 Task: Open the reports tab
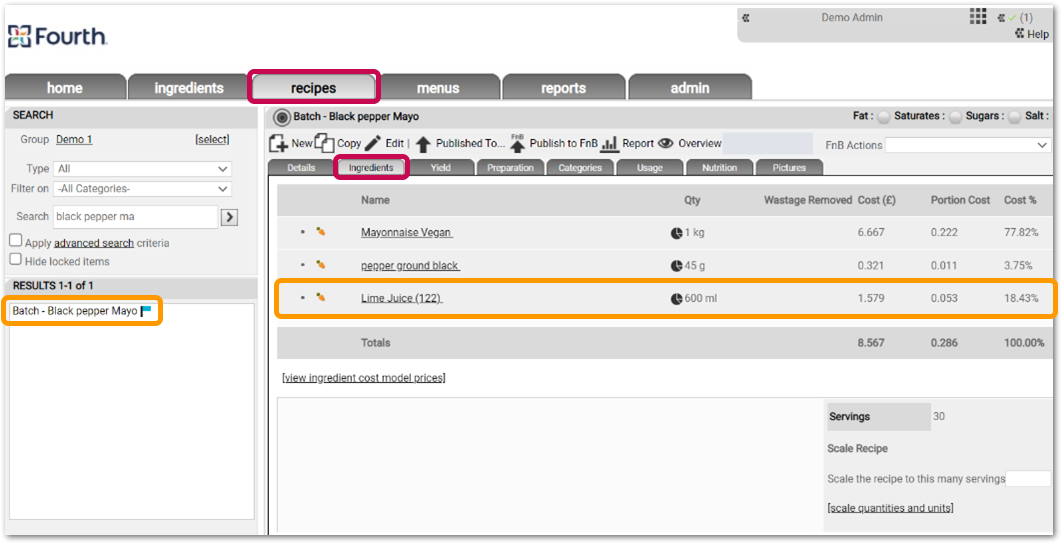[x=564, y=87]
